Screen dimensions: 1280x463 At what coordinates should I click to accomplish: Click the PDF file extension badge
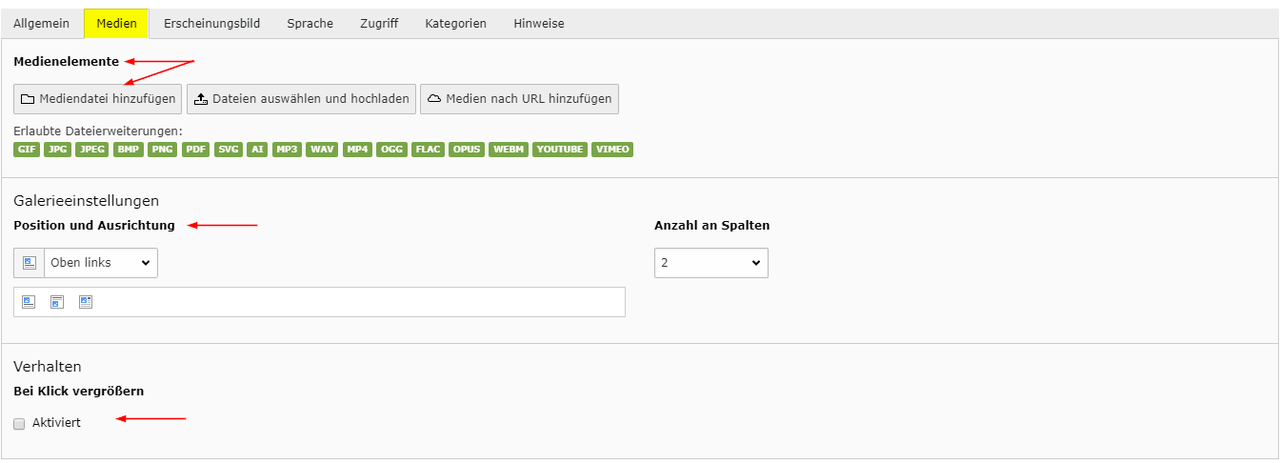pyautogui.click(x=196, y=150)
